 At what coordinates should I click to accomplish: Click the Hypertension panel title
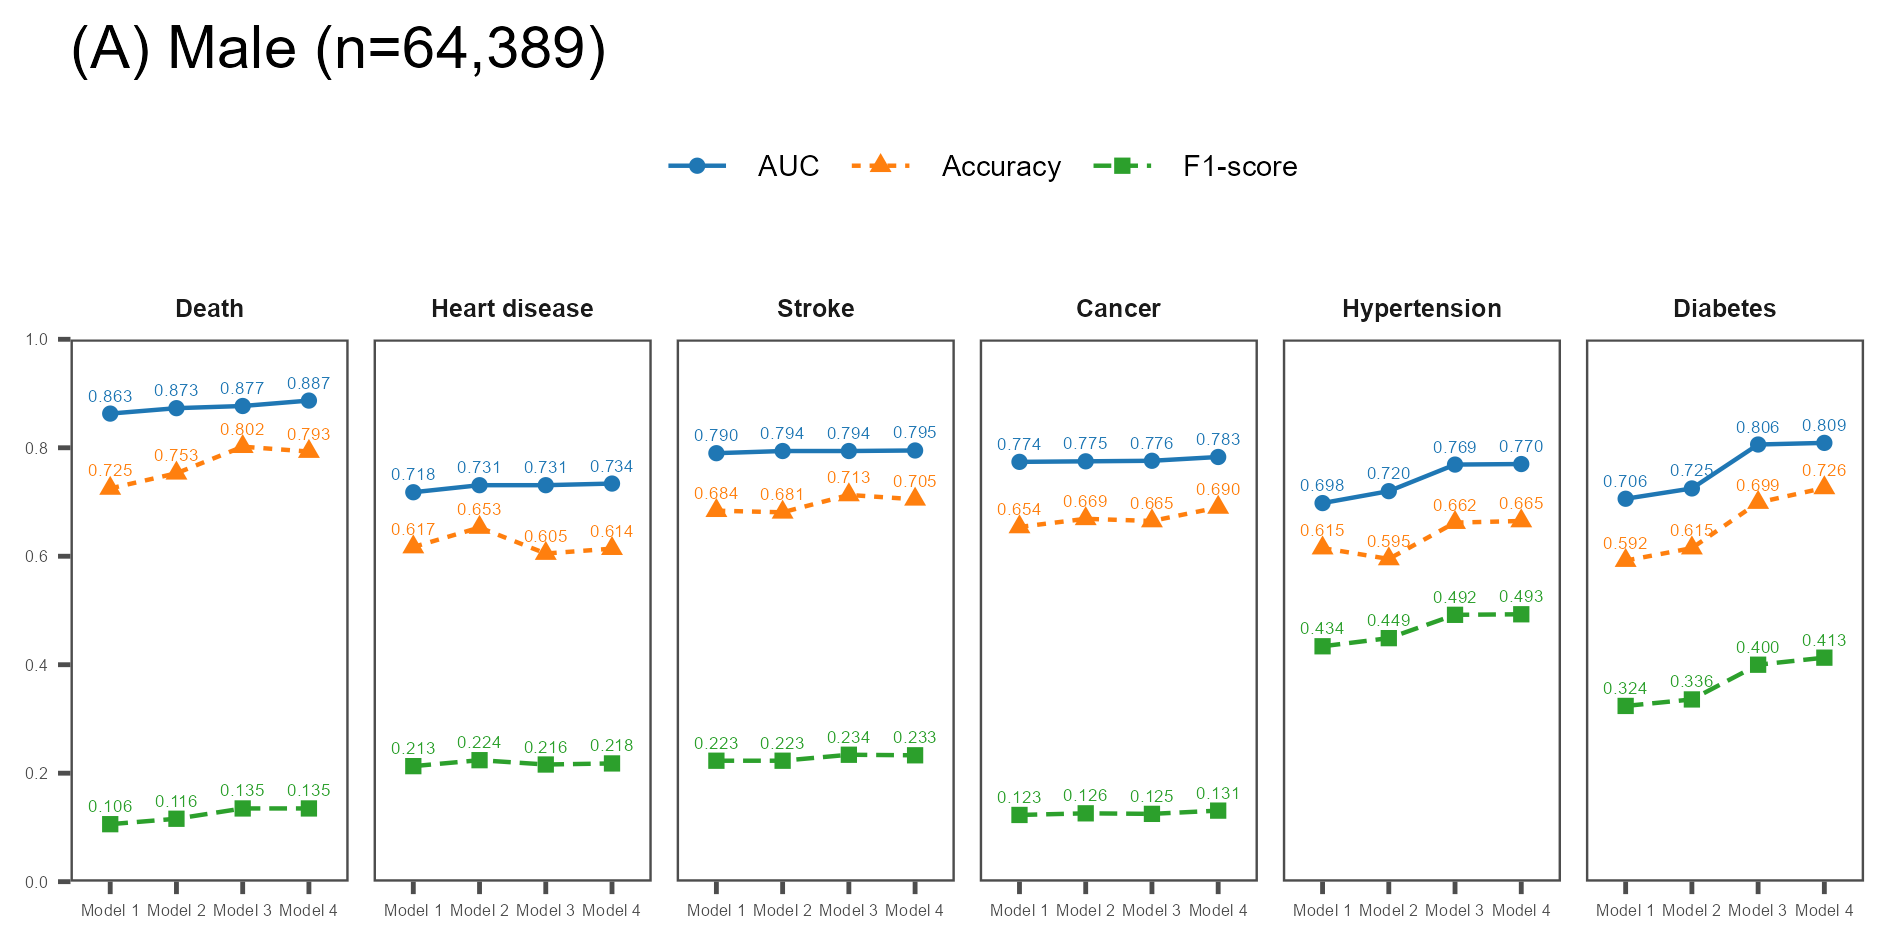point(1421,309)
